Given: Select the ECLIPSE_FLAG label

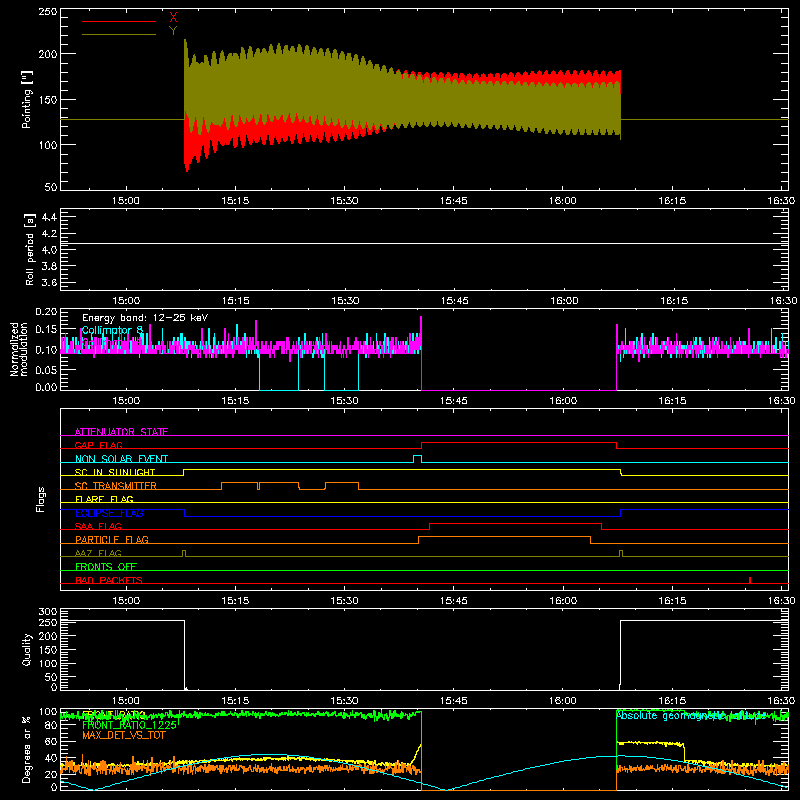Looking at the screenshot, I should pos(109,513).
